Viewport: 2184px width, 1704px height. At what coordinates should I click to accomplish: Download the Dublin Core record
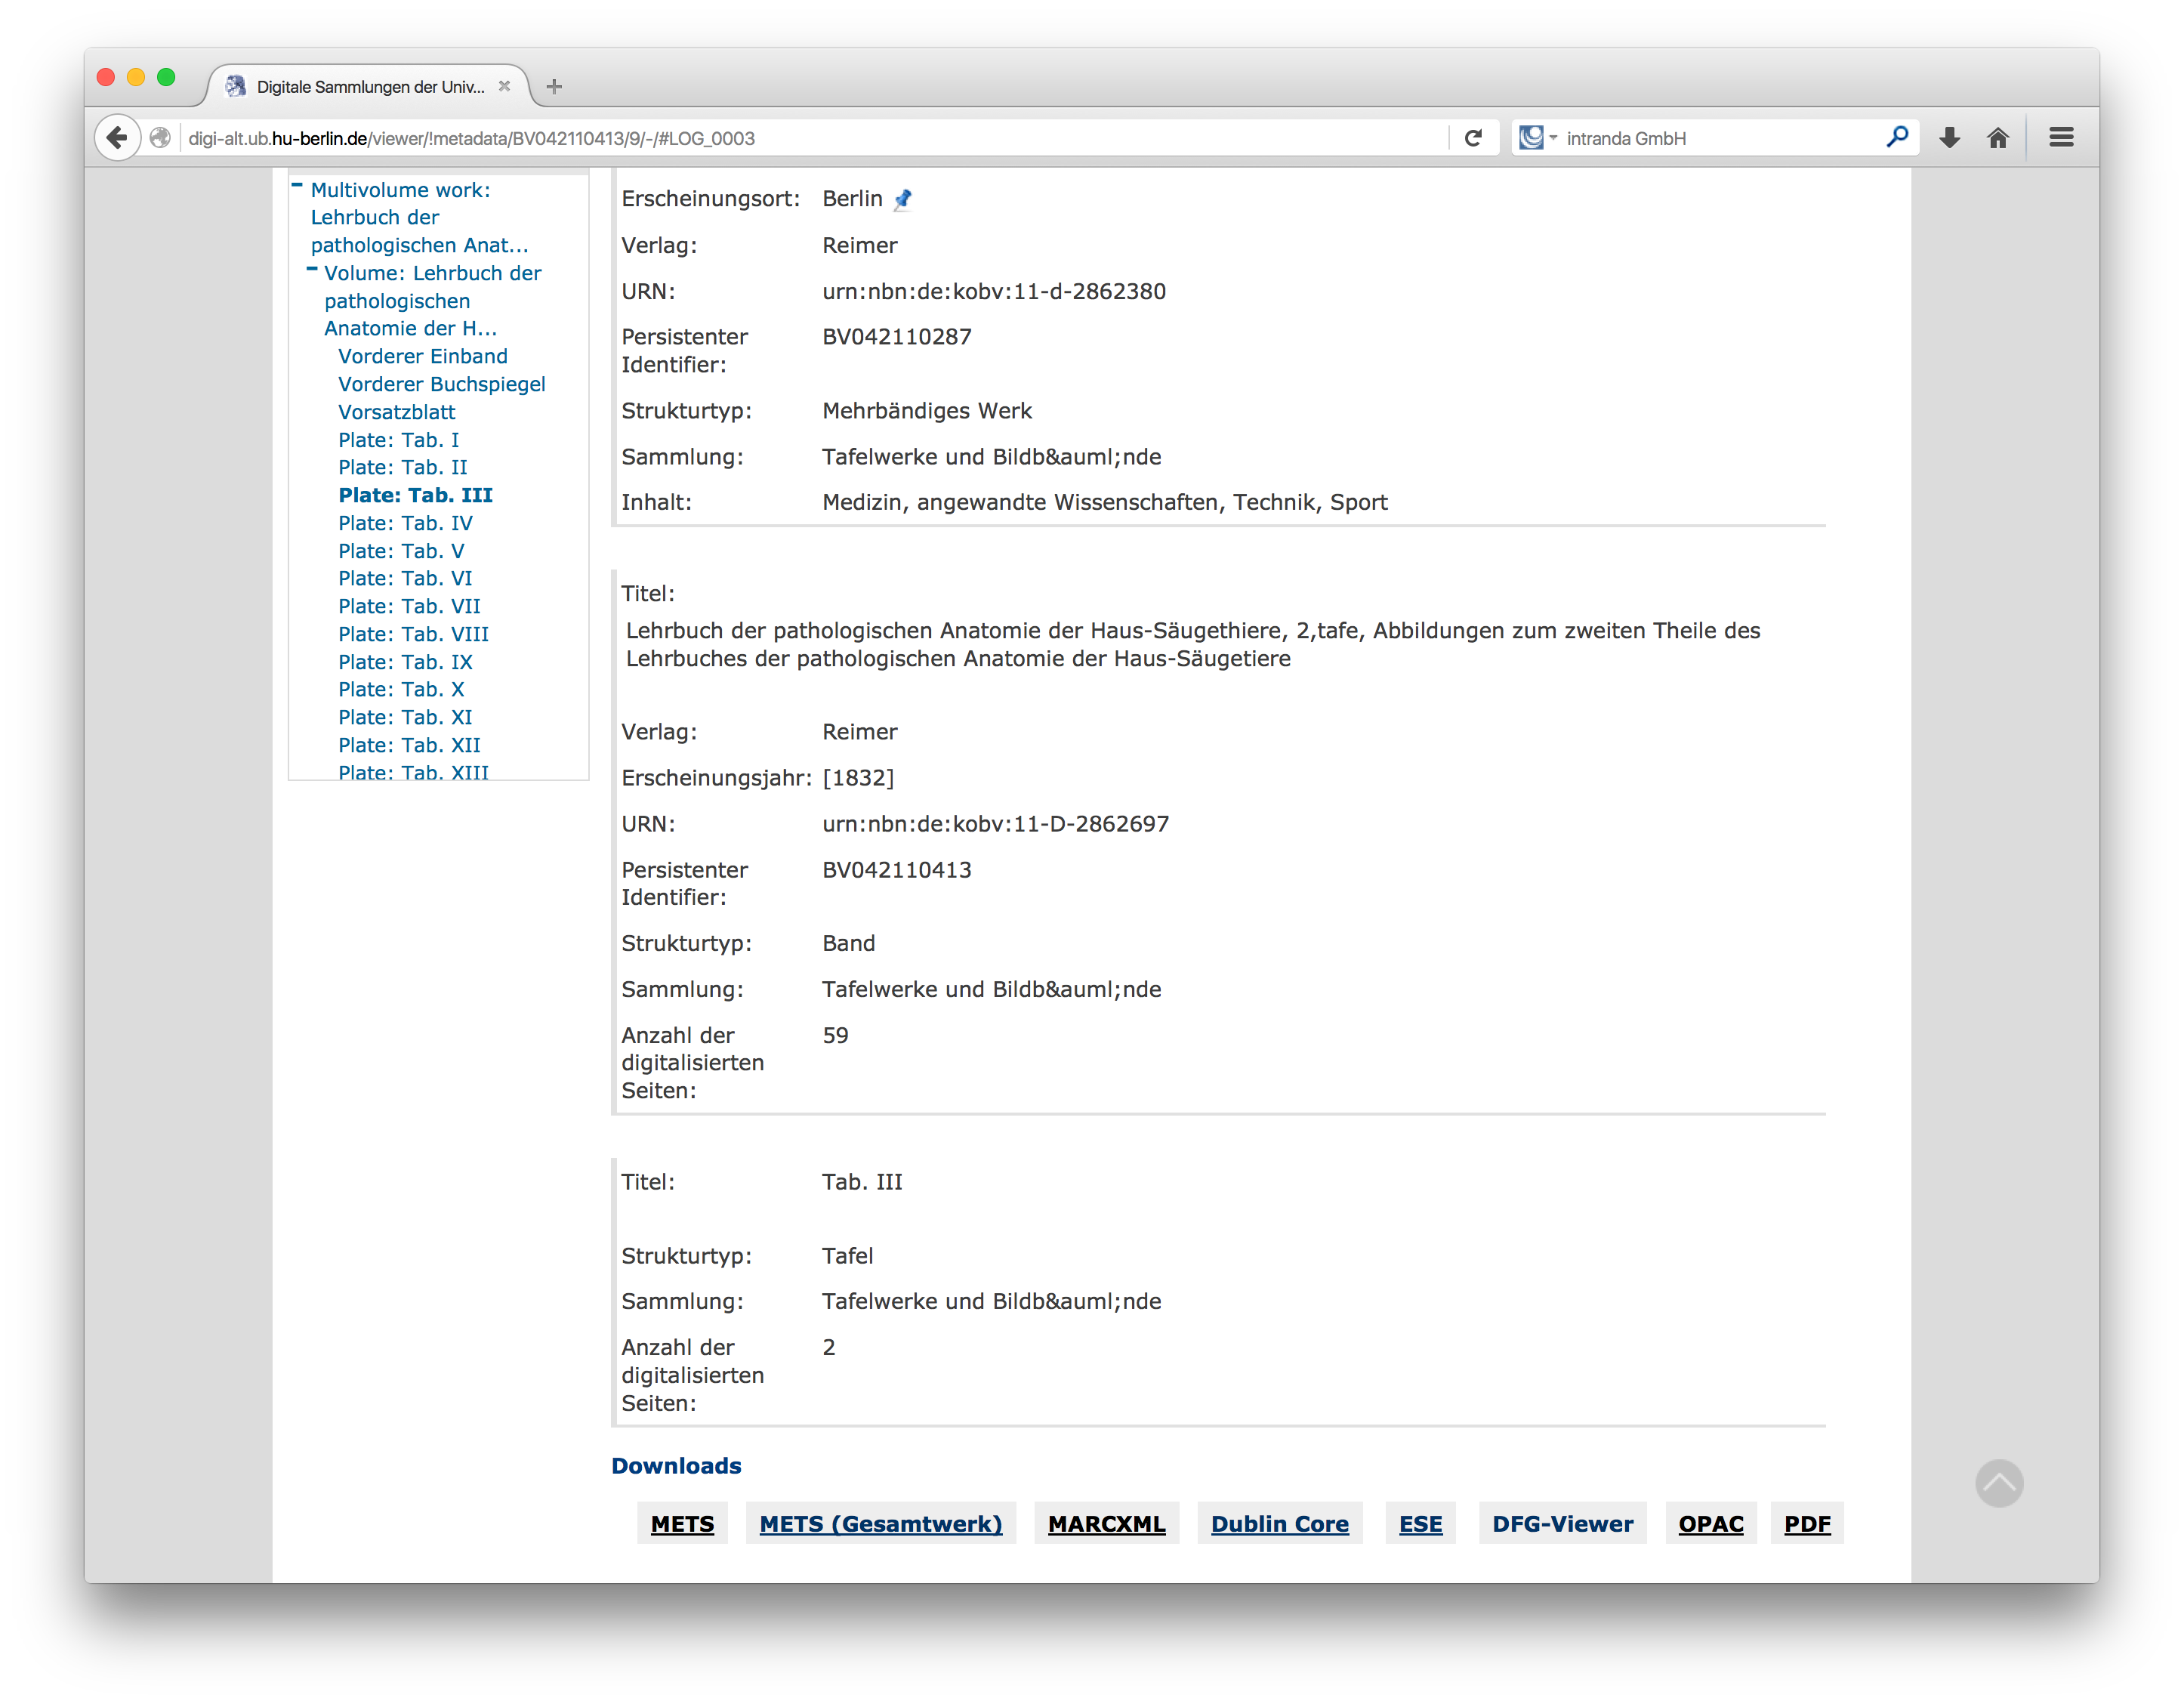(1279, 1524)
